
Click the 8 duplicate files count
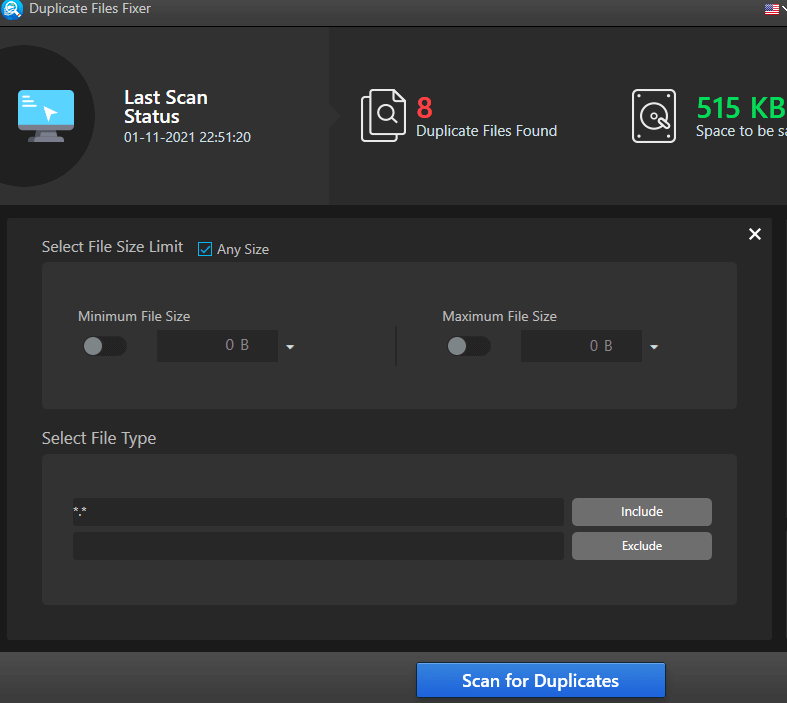click(425, 107)
